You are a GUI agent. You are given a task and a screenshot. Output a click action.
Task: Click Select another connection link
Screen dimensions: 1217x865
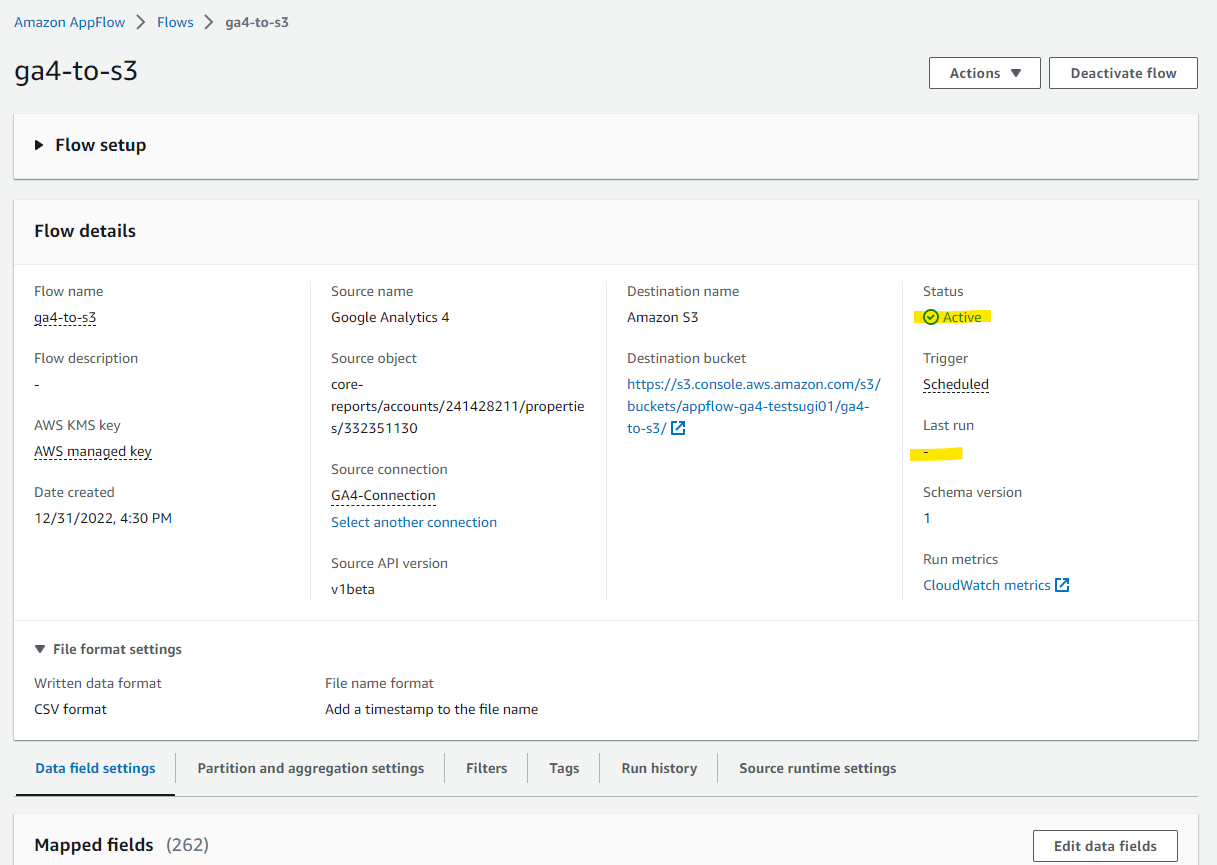click(x=414, y=522)
